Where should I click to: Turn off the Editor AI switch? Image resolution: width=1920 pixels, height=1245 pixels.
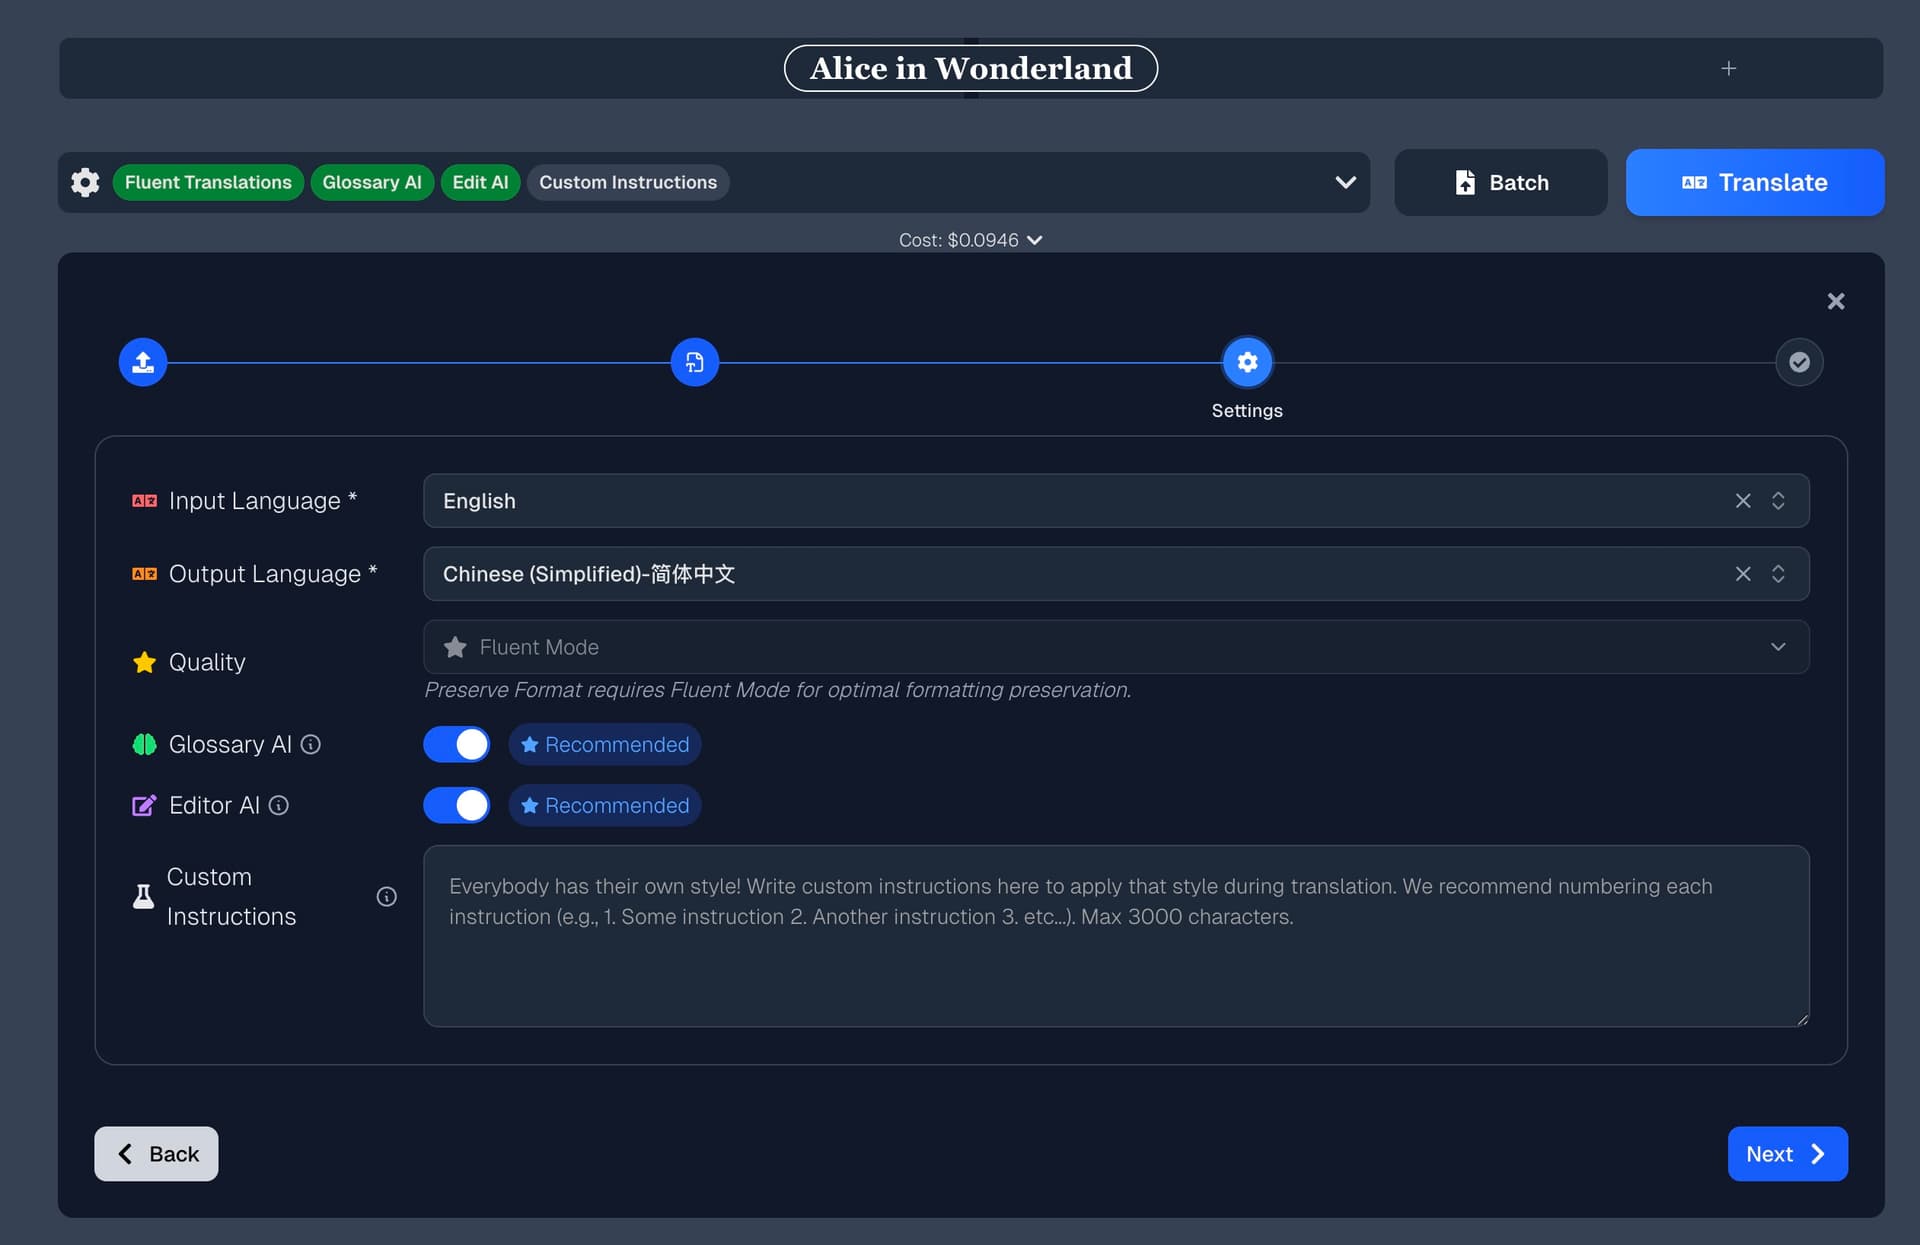click(x=456, y=805)
